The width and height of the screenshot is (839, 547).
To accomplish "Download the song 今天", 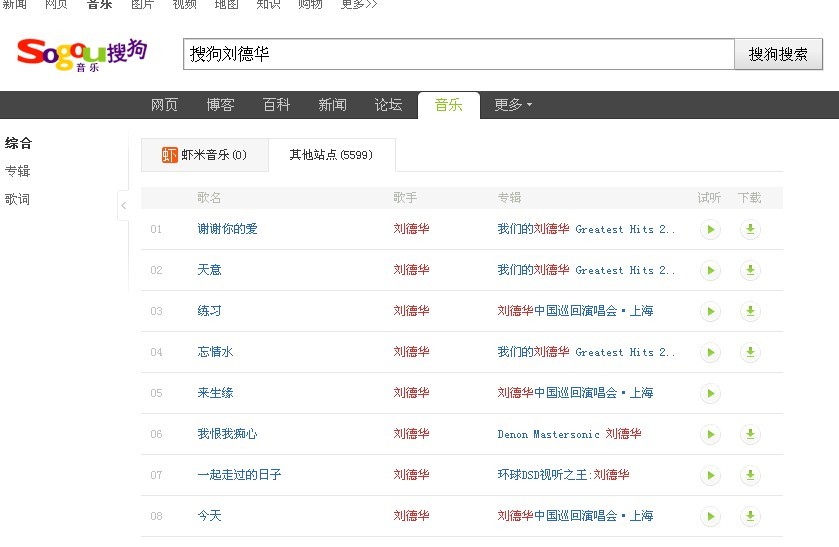I will pyautogui.click(x=750, y=516).
